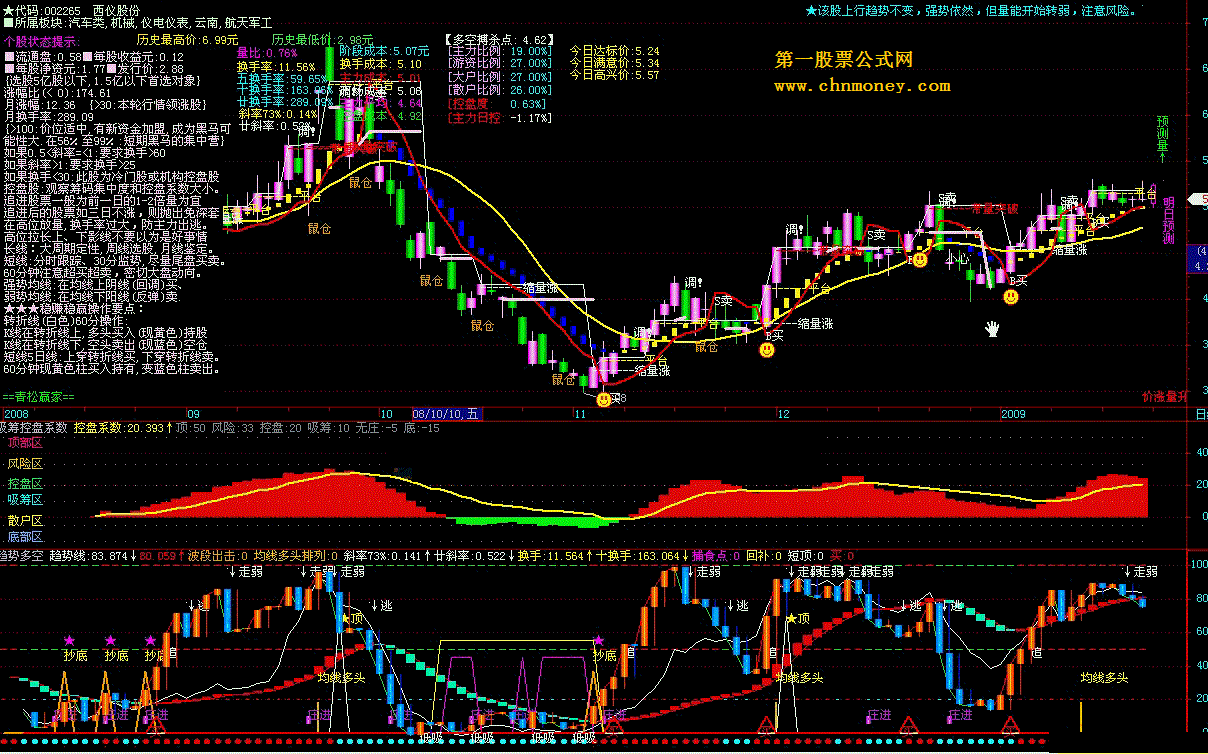Click 今日达标价:5.24 text
The height and width of the screenshot is (754, 1208).
(614, 50)
